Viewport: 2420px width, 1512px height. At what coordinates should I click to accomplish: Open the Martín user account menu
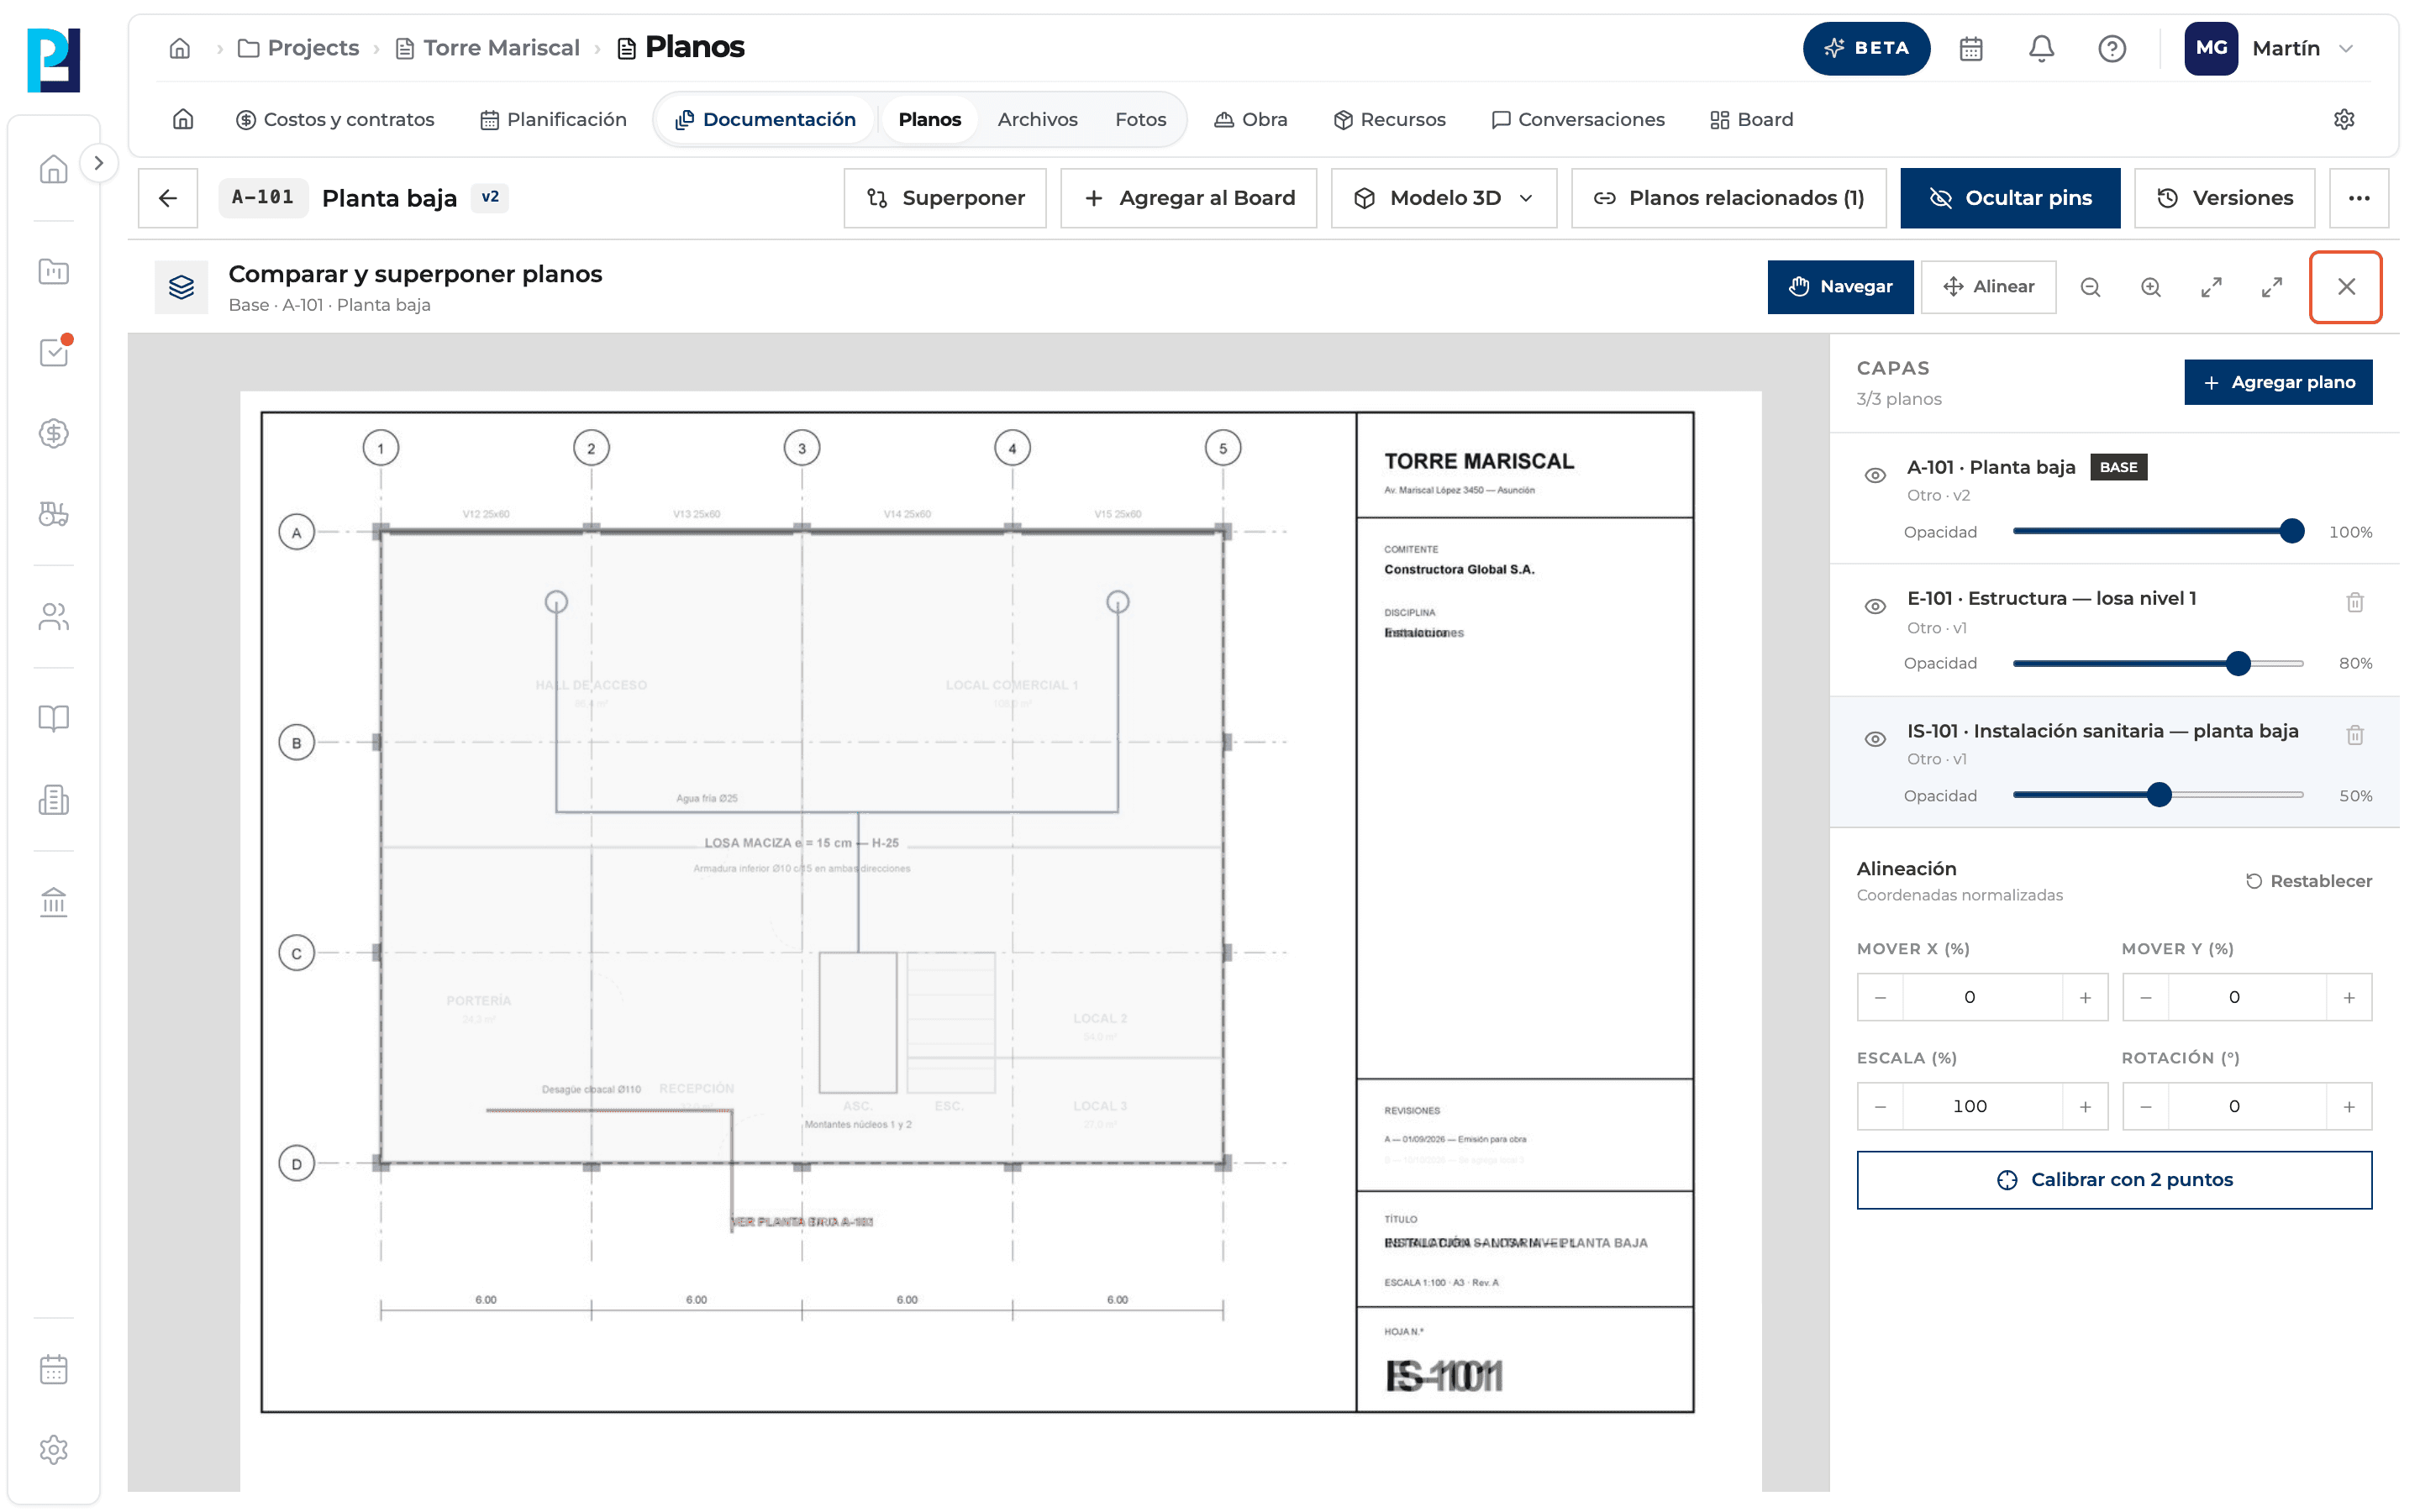tap(2270, 48)
